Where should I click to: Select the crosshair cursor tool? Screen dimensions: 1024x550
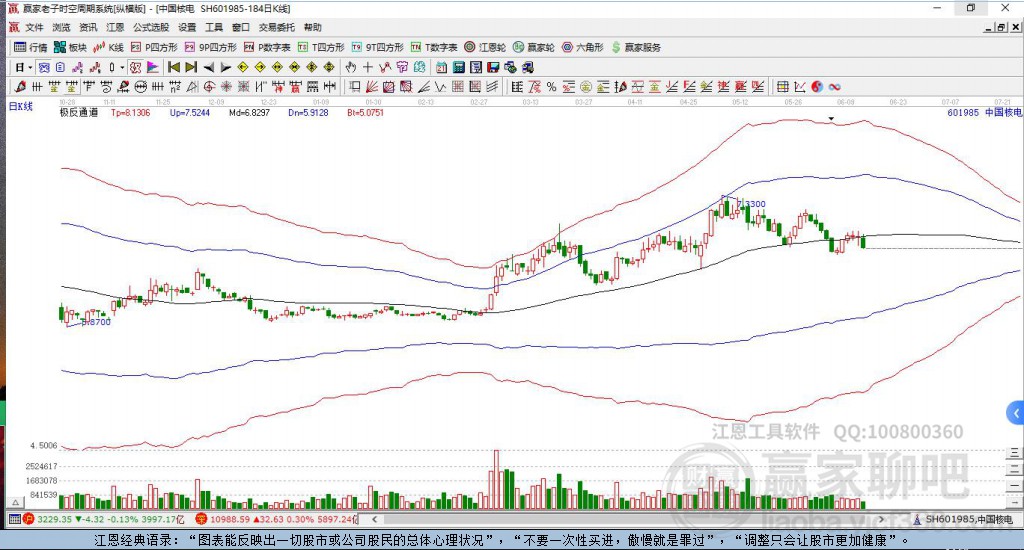pyautogui.click(x=368, y=67)
